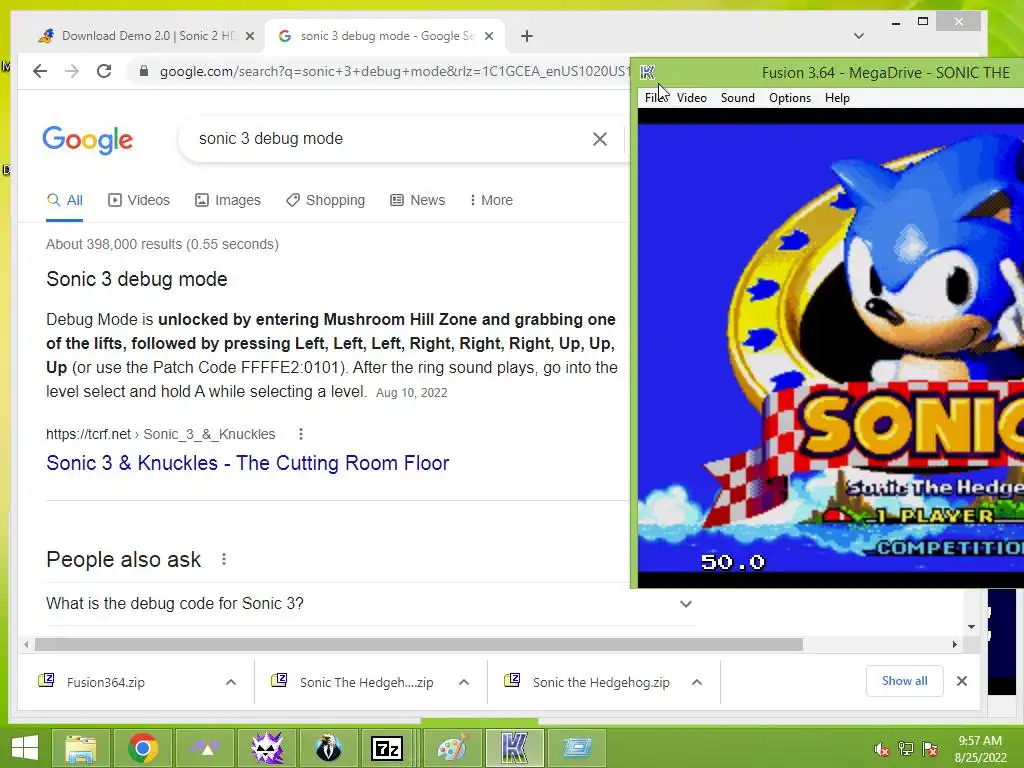
Task: Click the tcrf.net breadcrumb URL
Action: tap(161, 434)
